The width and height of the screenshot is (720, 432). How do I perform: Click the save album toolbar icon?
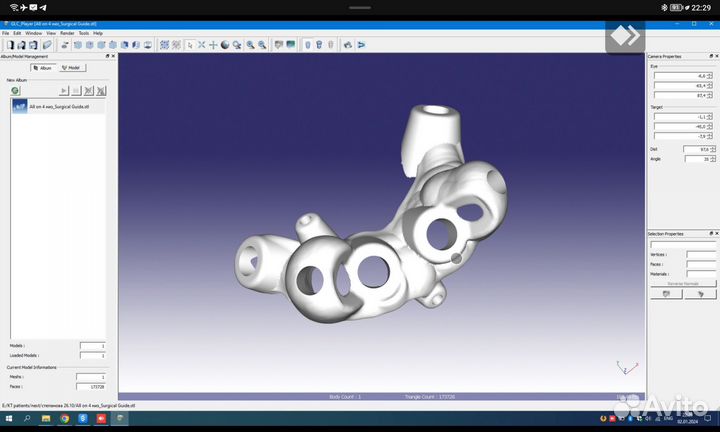32,45
